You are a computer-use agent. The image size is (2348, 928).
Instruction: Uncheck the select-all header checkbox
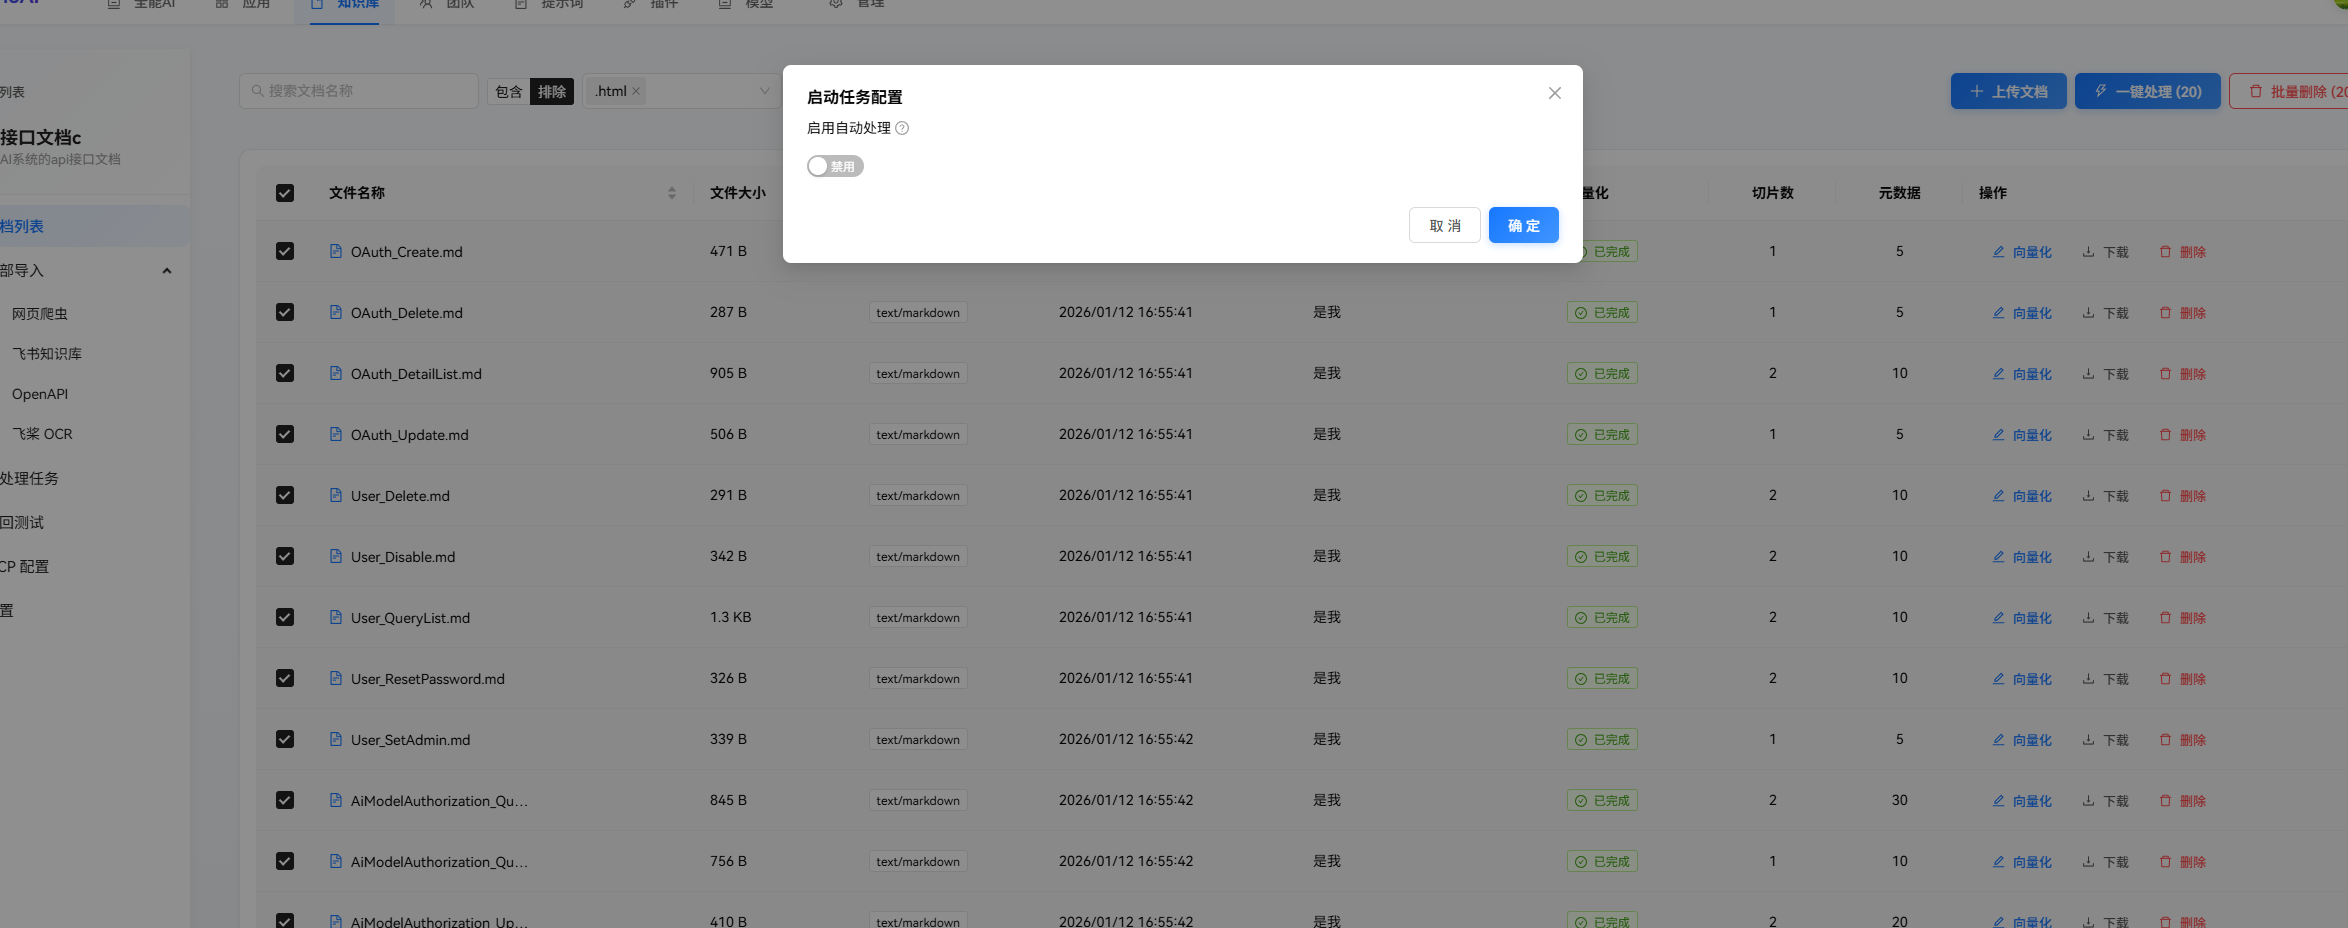(x=285, y=193)
